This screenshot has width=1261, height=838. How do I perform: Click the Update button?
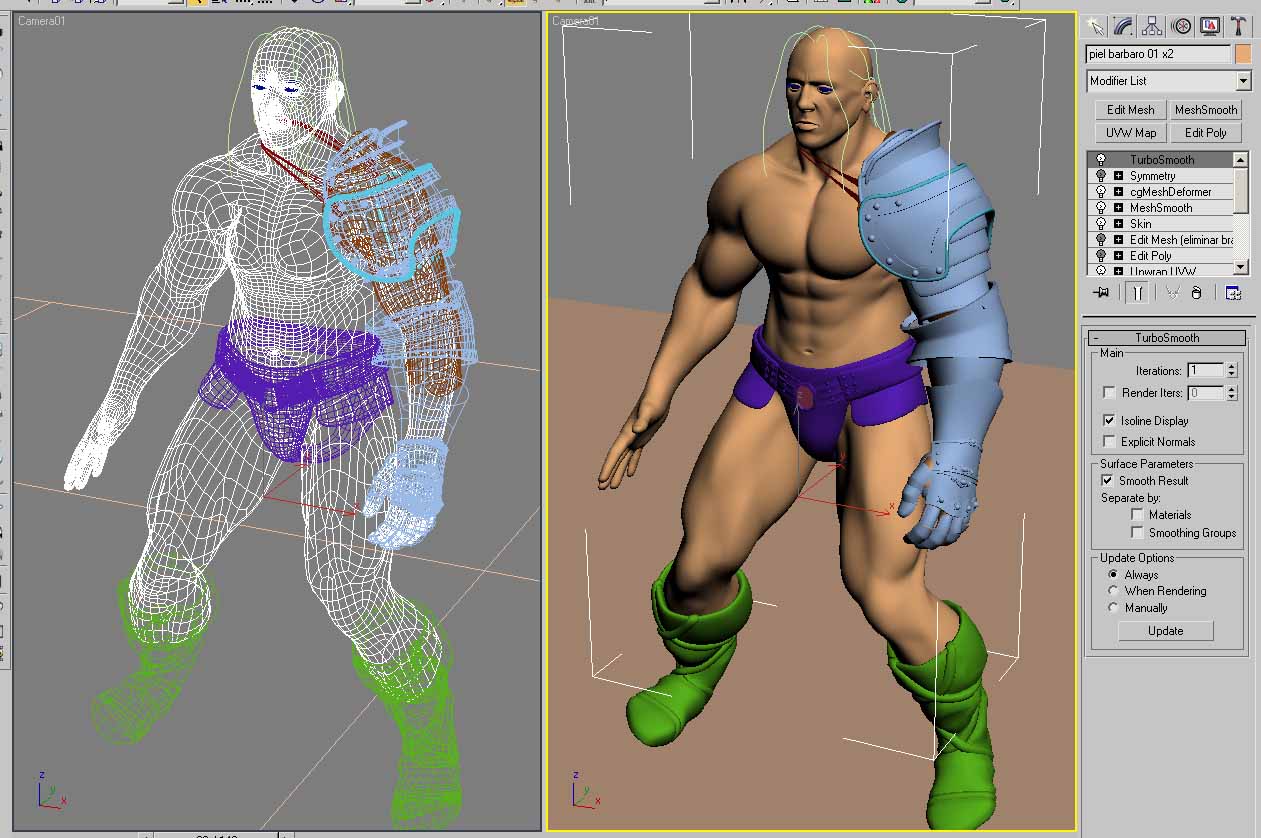[1165, 631]
